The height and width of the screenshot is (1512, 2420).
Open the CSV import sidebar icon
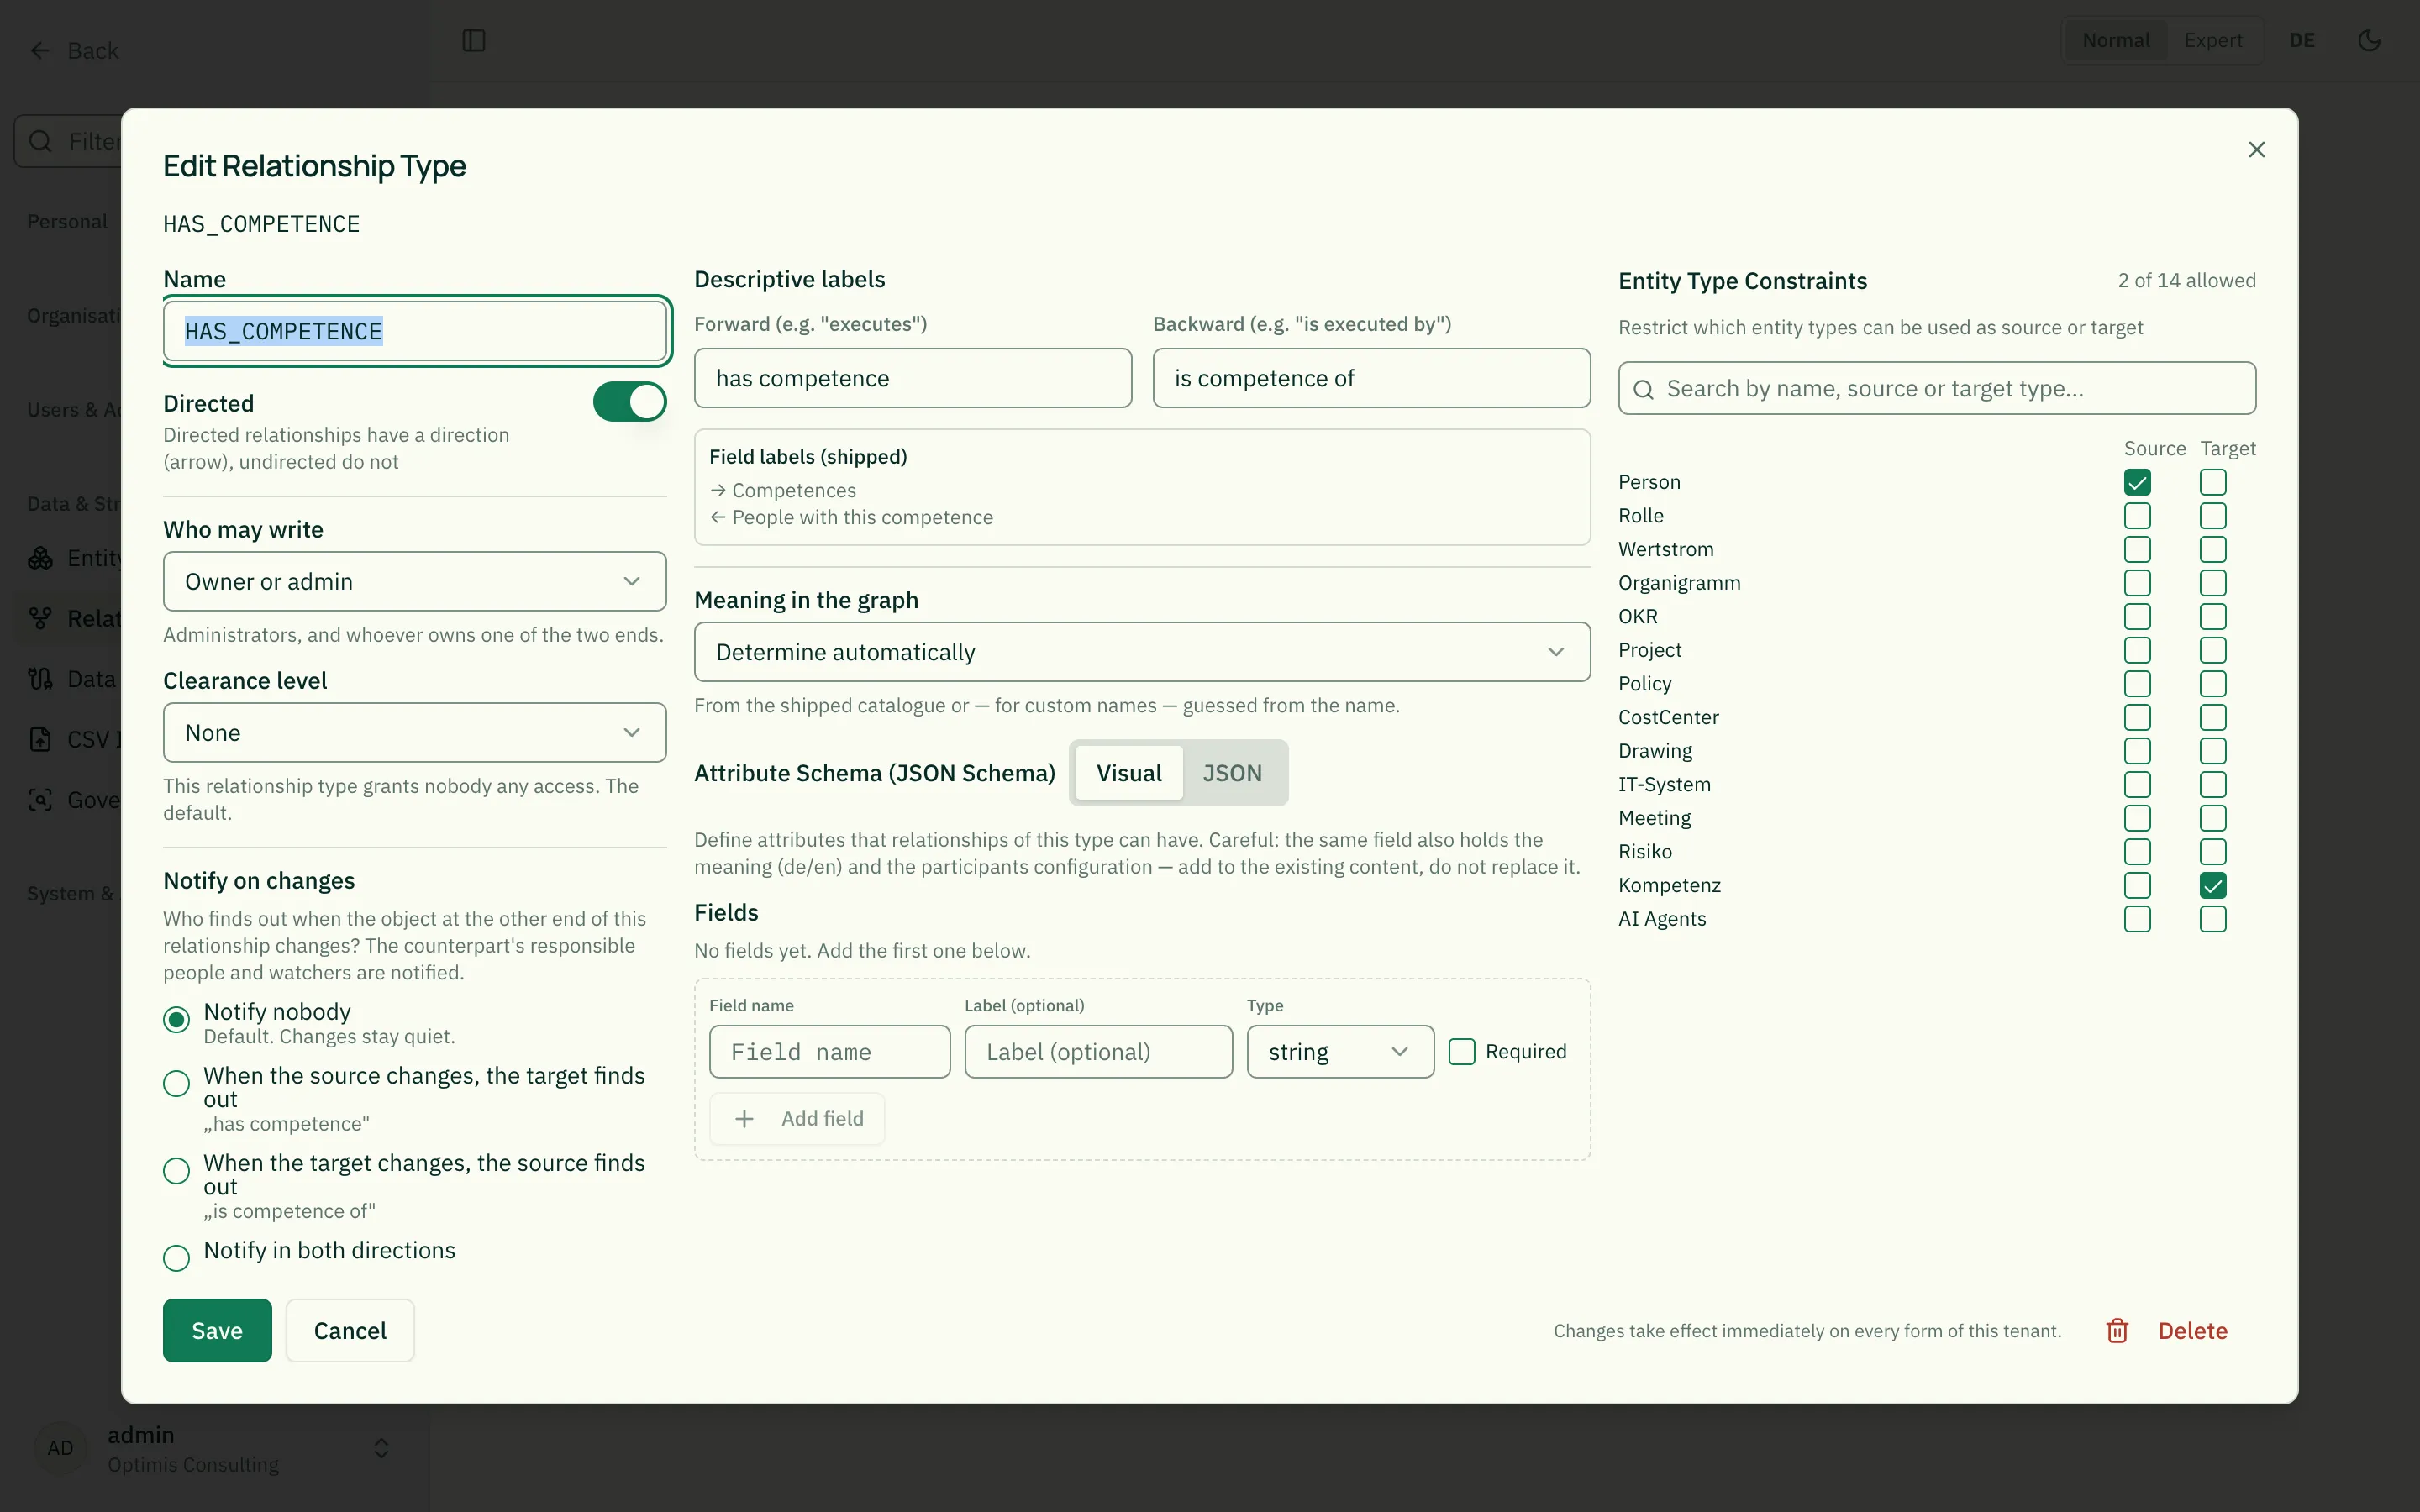click(40, 740)
